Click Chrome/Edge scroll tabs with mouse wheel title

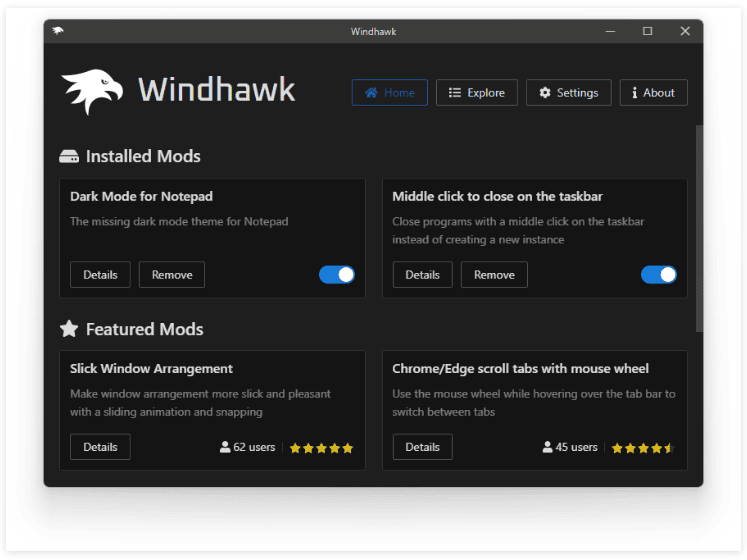pyautogui.click(x=520, y=368)
